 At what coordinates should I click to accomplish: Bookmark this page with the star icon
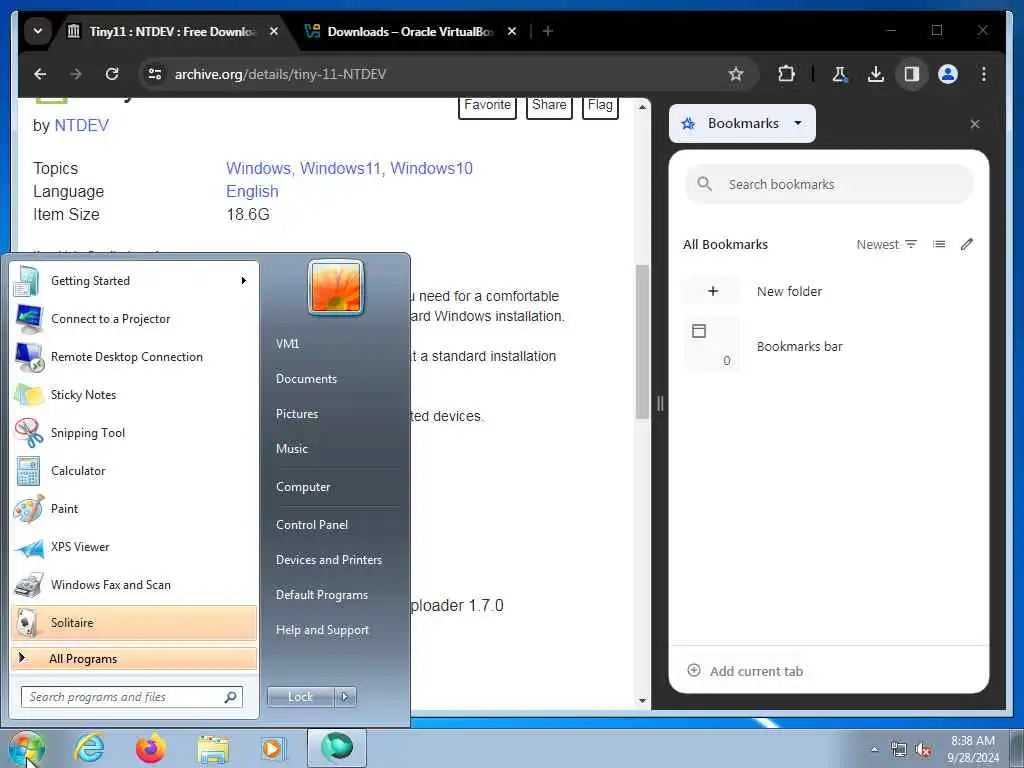pos(736,74)
